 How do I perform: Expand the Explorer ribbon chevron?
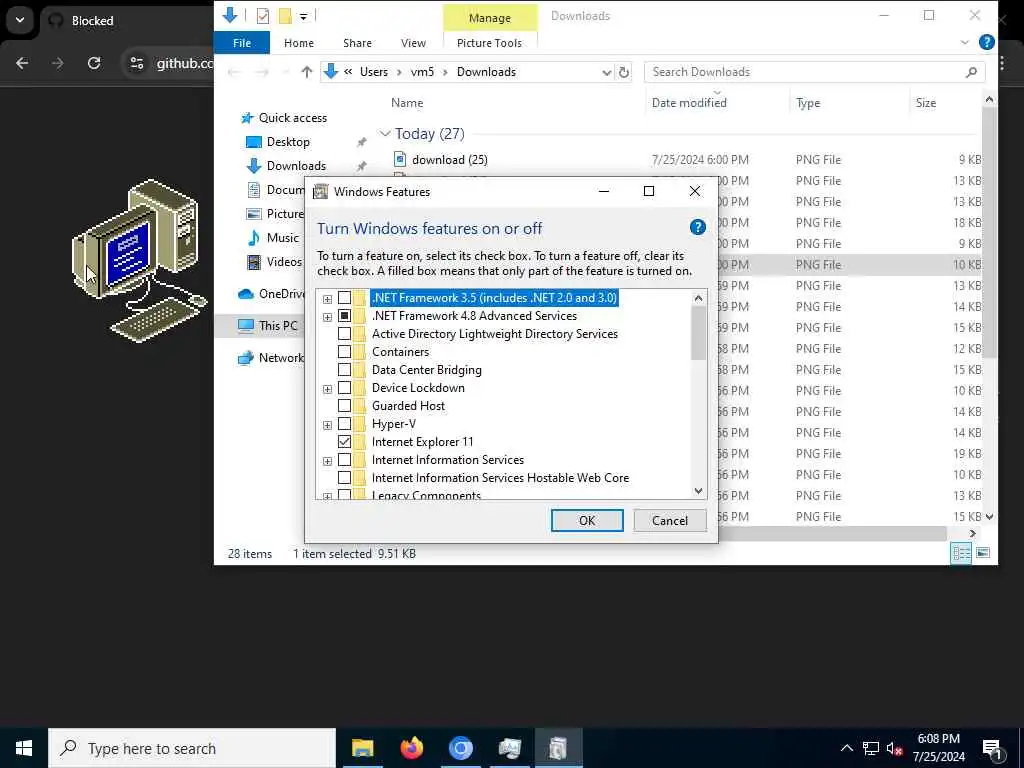pyautogui.click(x=965, y=42)
